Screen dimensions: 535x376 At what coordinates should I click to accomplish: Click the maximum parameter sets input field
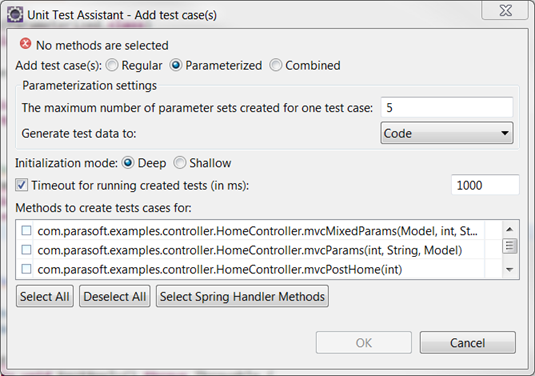coord(447,108)
